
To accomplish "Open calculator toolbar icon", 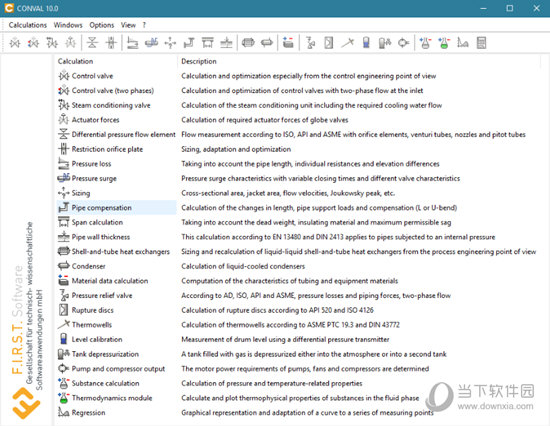I will click(x=481, y=43).
